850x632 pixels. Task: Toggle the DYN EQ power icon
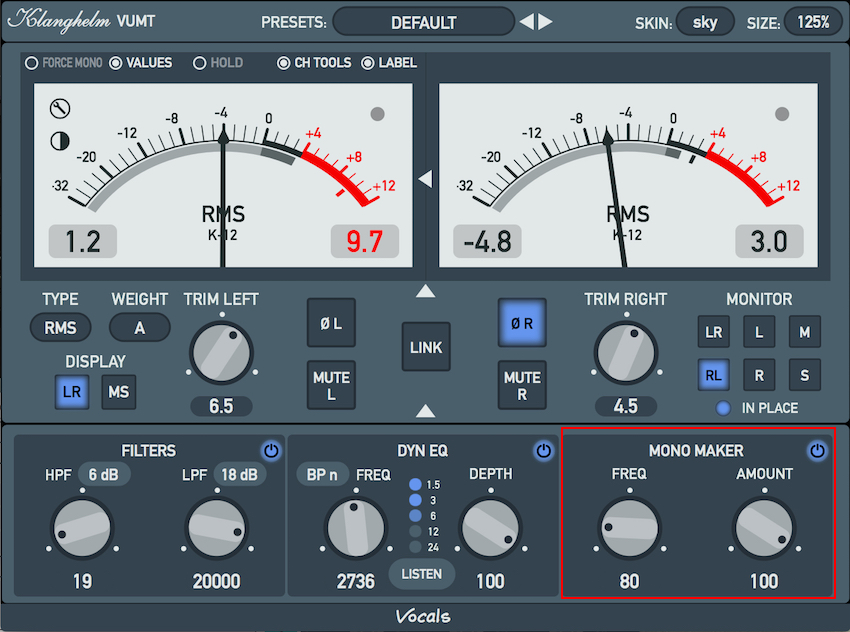click(x=544, y=450)
